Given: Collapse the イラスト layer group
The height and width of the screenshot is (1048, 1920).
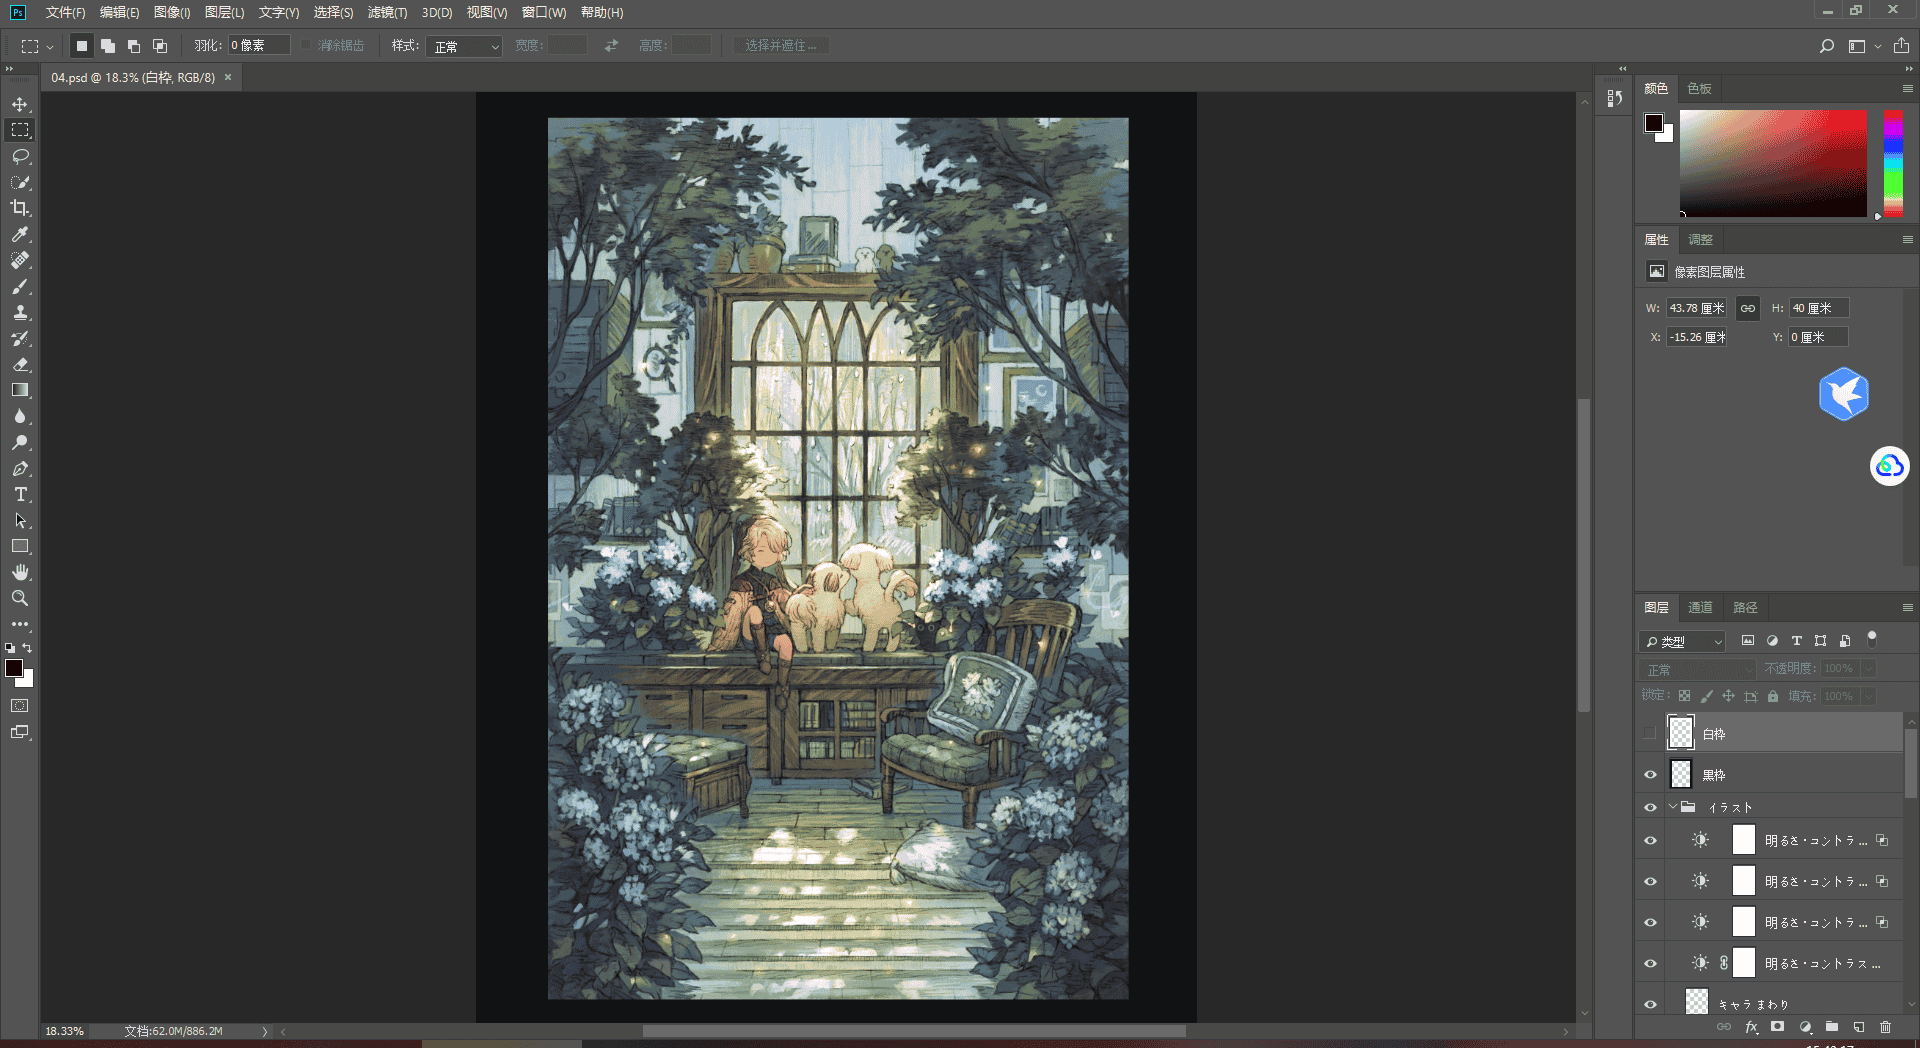Looking at the screenshot, I should (x=1672, y=807).
